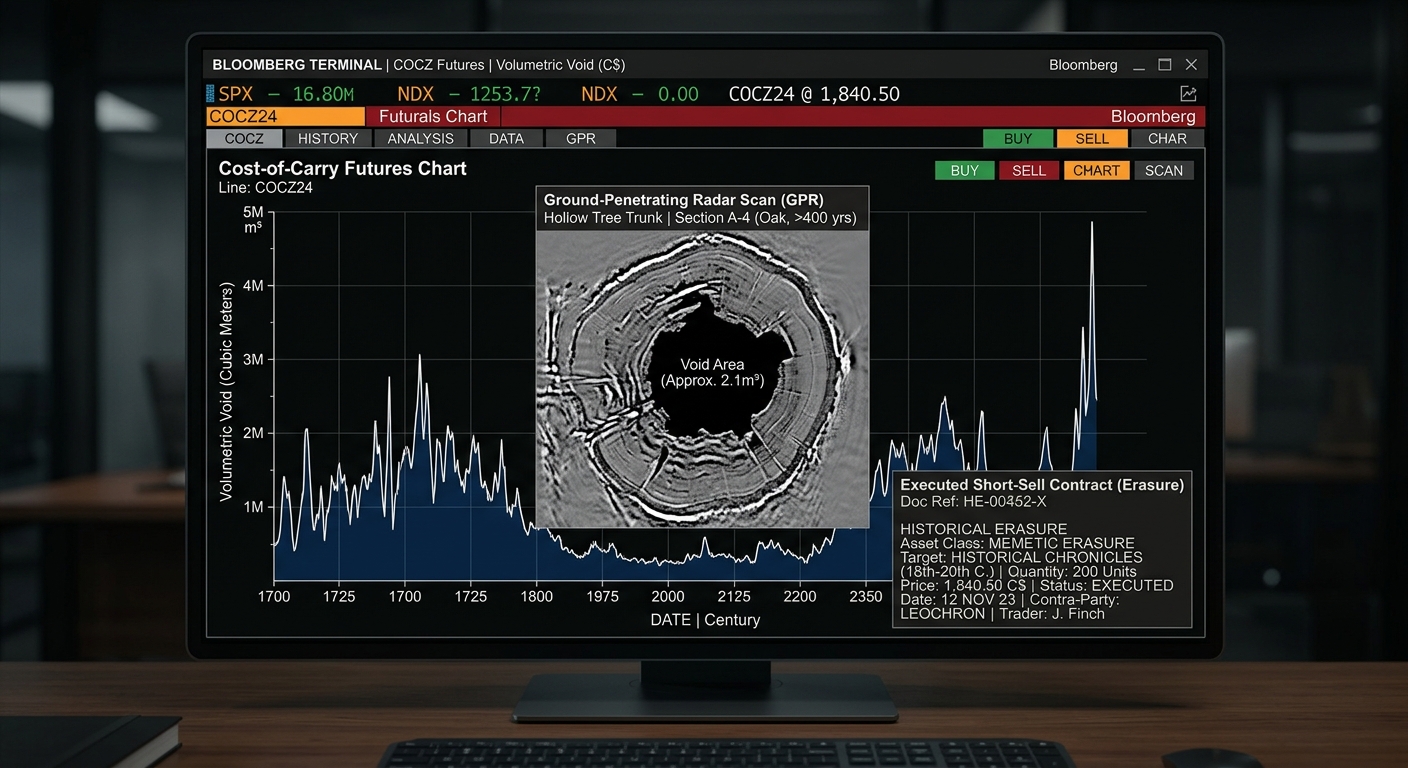Click the red SELL button above the chart
Image resolution: width=1408 pixels, height=768 pixels.
click(1029, 171)
